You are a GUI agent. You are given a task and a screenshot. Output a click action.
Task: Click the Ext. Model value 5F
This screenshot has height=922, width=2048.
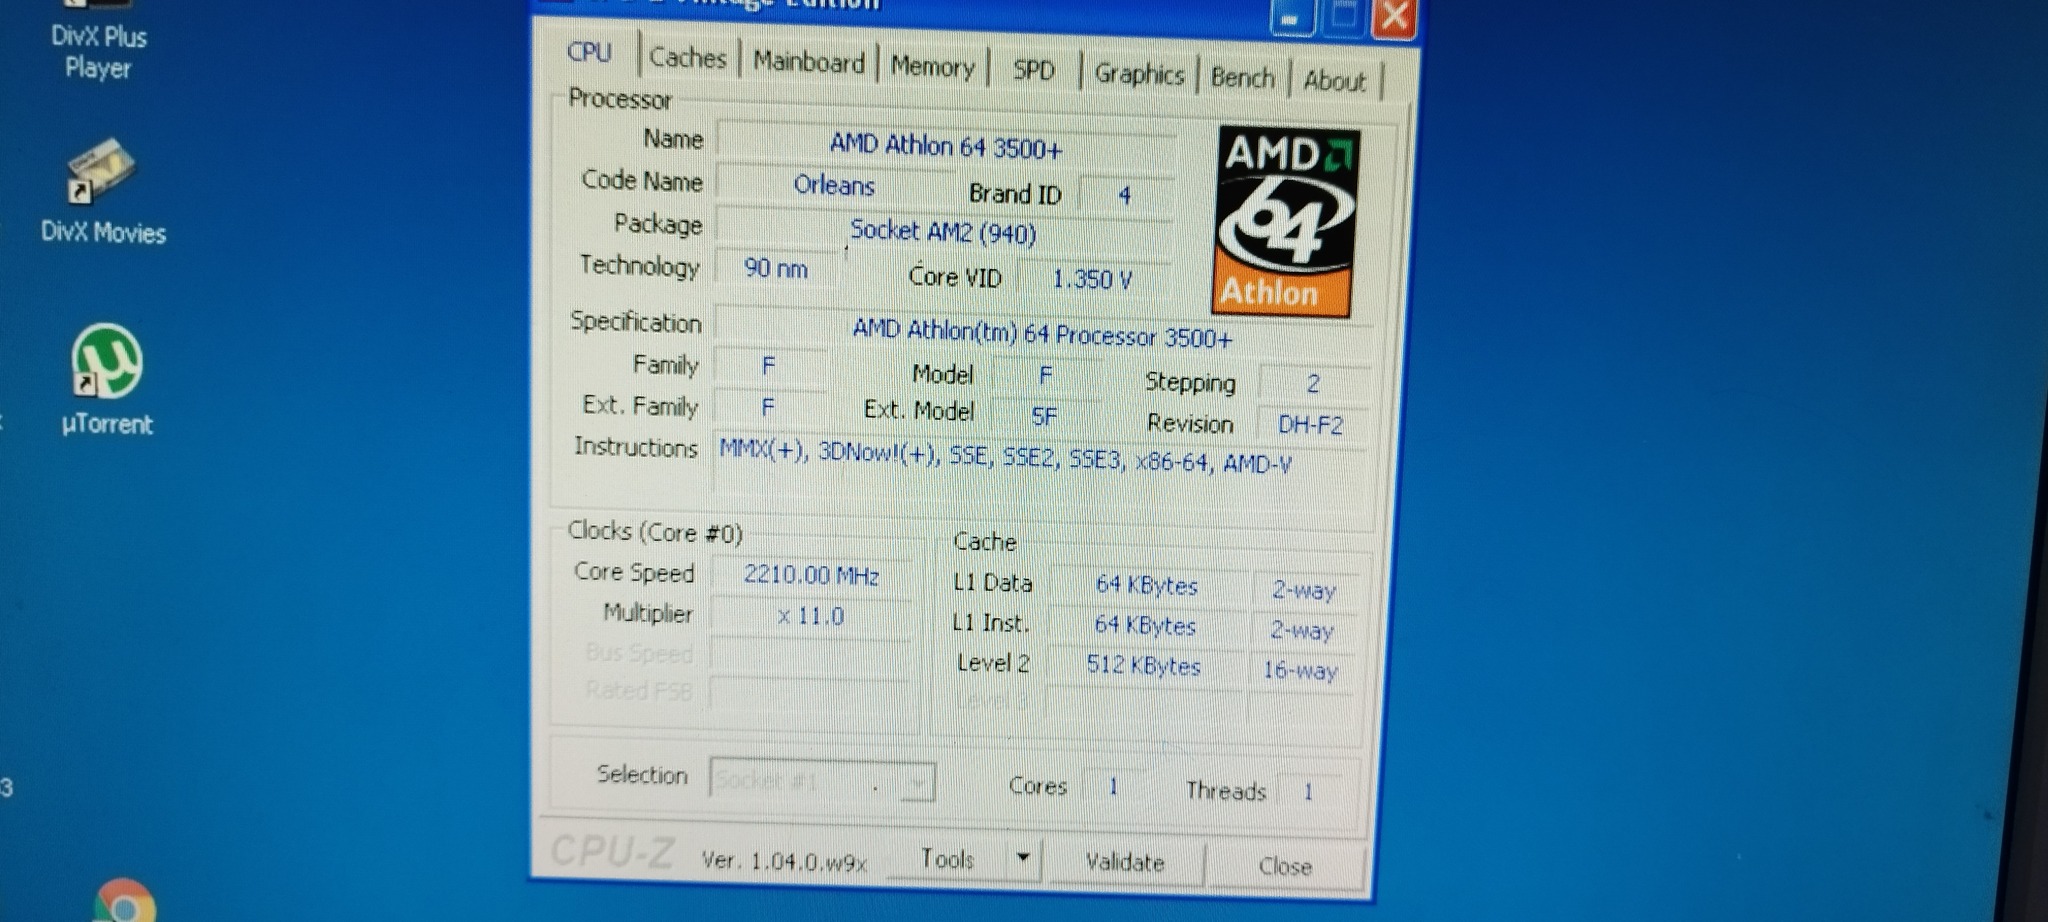(1044, 416)
